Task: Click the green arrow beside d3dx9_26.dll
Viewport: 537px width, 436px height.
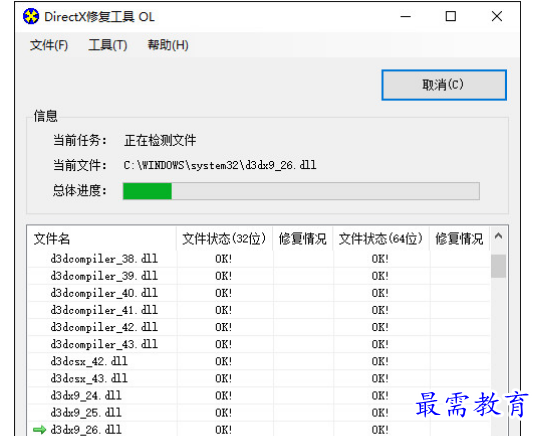Action: click(40, 429)
